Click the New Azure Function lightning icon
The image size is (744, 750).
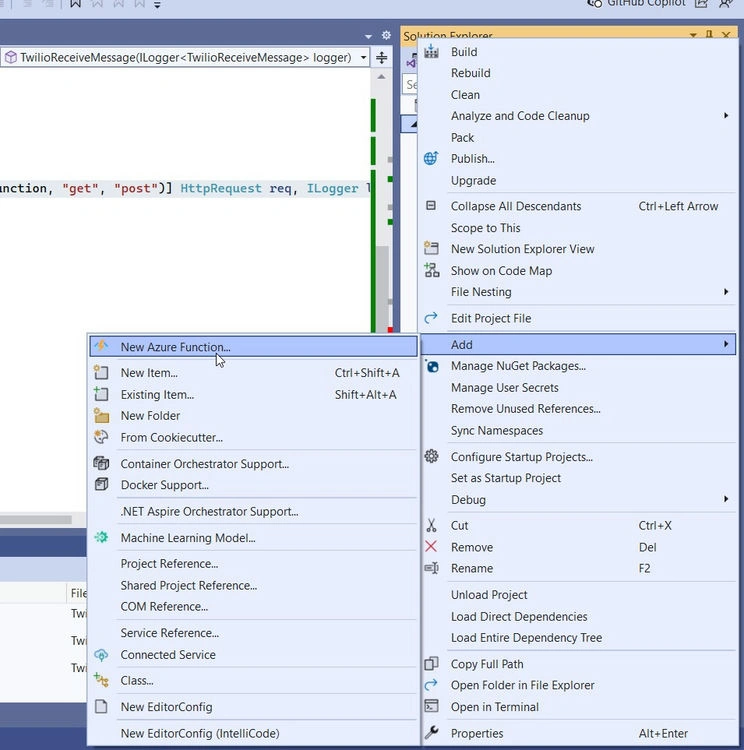point(101,346)
